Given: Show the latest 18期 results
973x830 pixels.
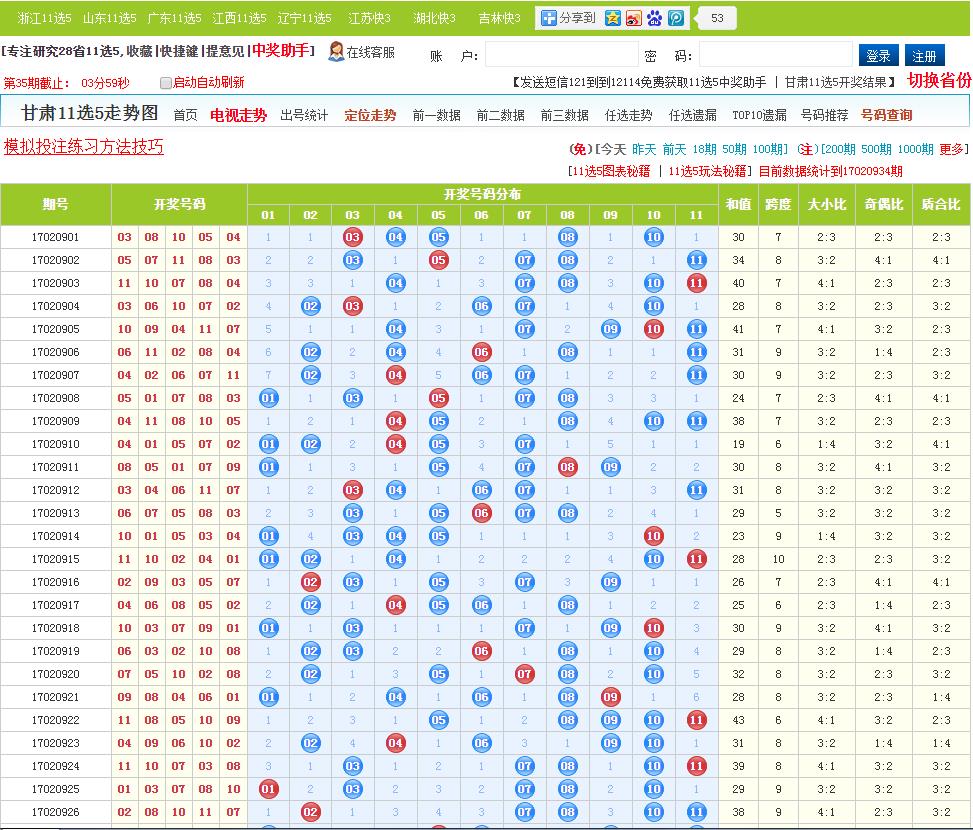Looking at the screenshot, I should click(x=704, y=149).
